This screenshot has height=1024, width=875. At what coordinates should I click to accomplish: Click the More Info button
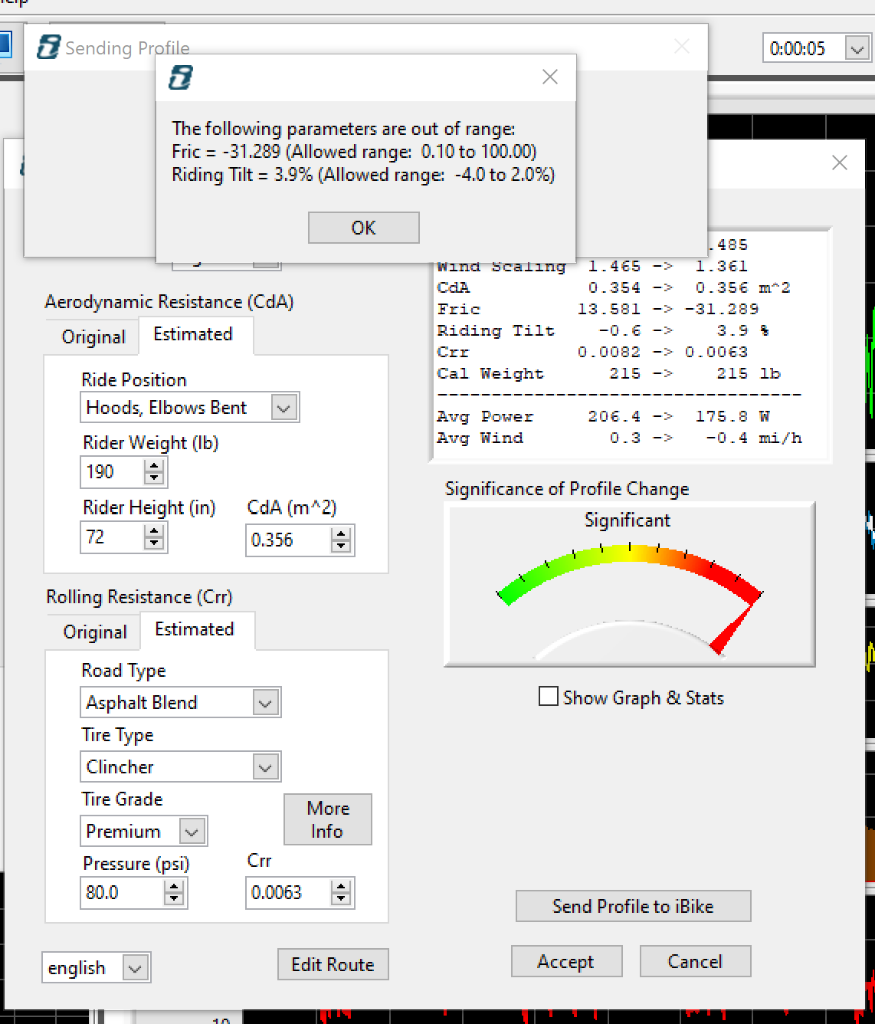coord(327,819)
